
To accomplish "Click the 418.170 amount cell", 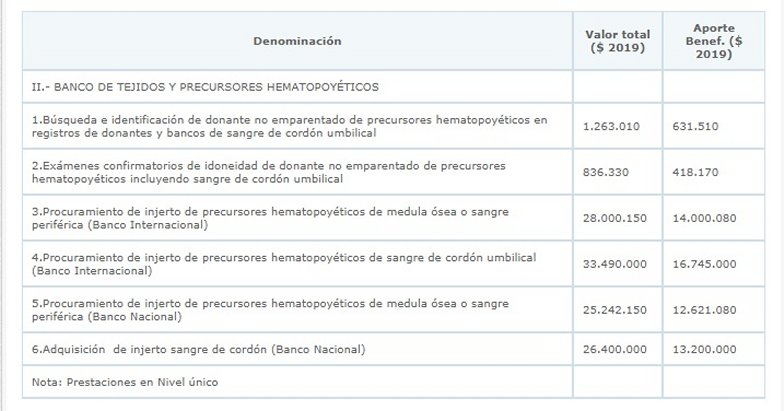I will [699, 172].
